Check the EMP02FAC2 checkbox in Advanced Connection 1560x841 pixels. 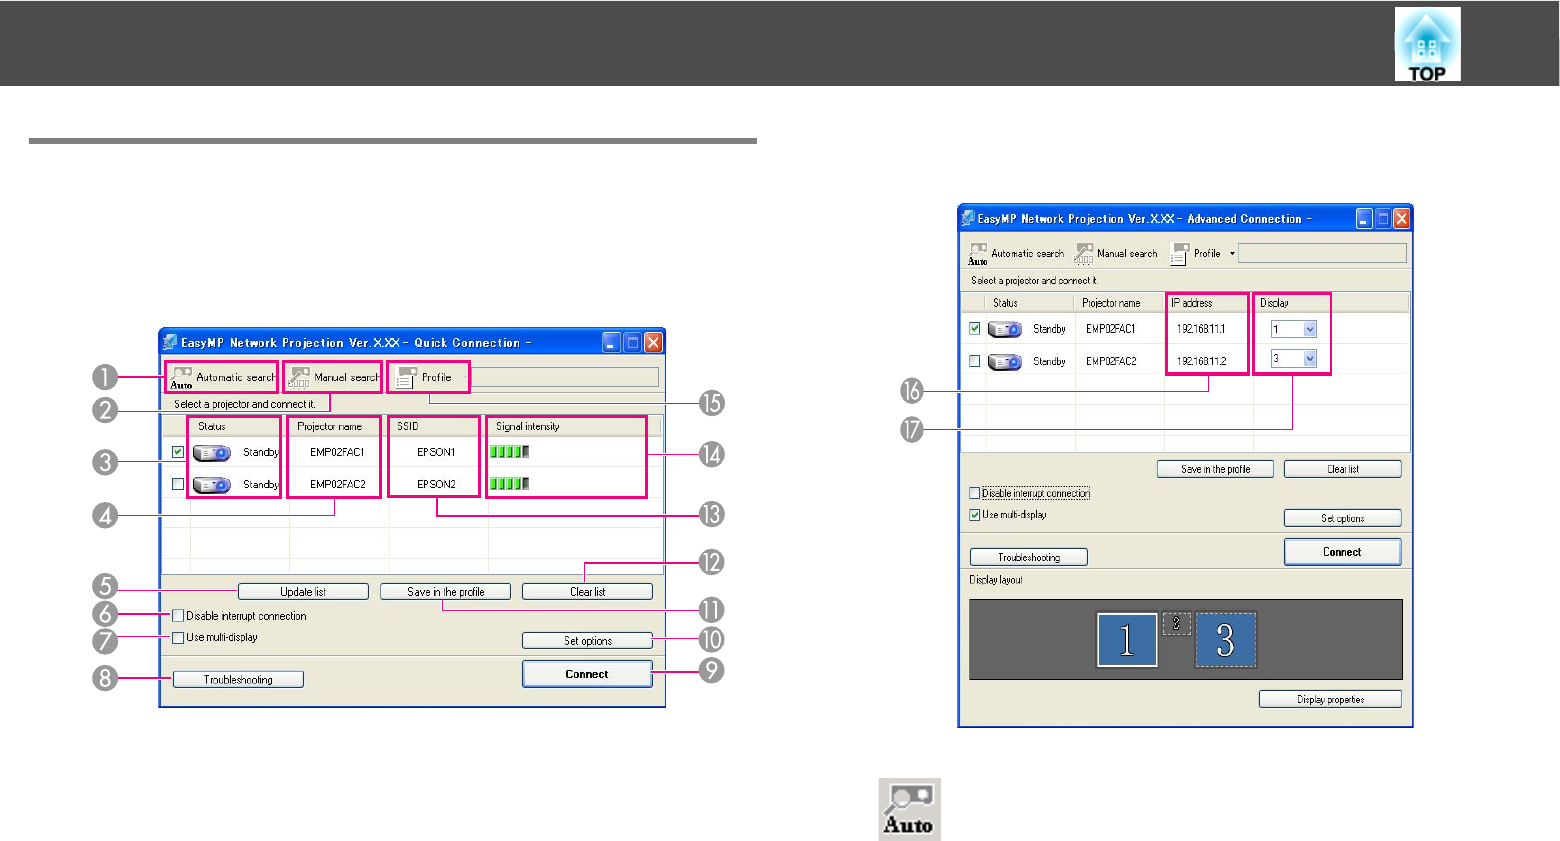point(975,361)
